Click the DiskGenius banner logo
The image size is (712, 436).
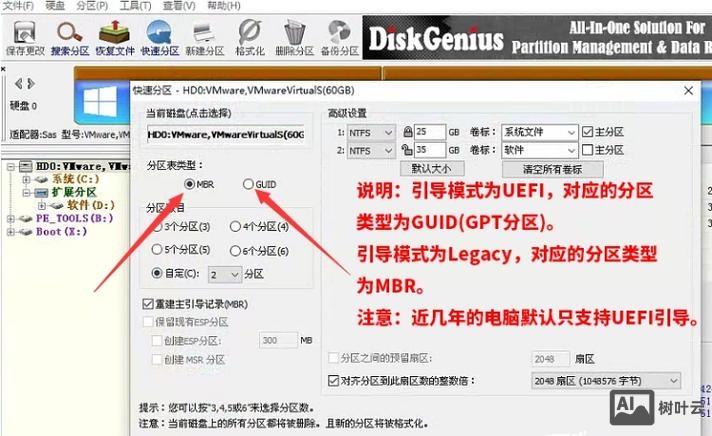click(x=435, y=38)
